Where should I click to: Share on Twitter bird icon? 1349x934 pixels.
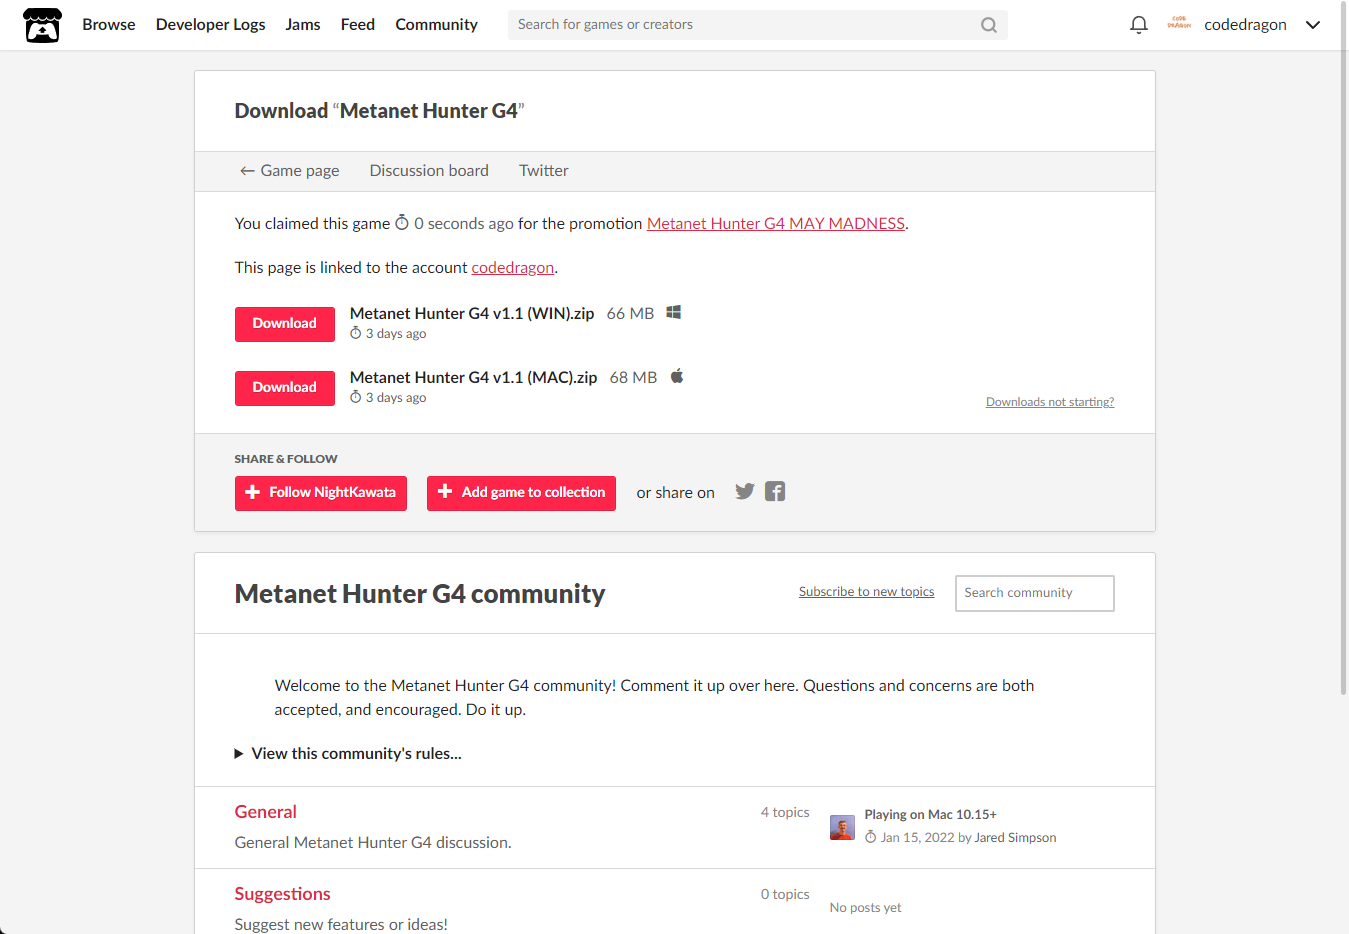[x=745, y=491]
